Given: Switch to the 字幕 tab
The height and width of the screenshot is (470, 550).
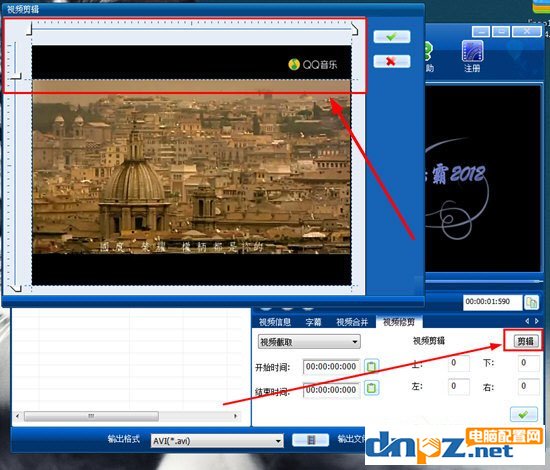Looking at the screenshot, I should tap(313, 322).
